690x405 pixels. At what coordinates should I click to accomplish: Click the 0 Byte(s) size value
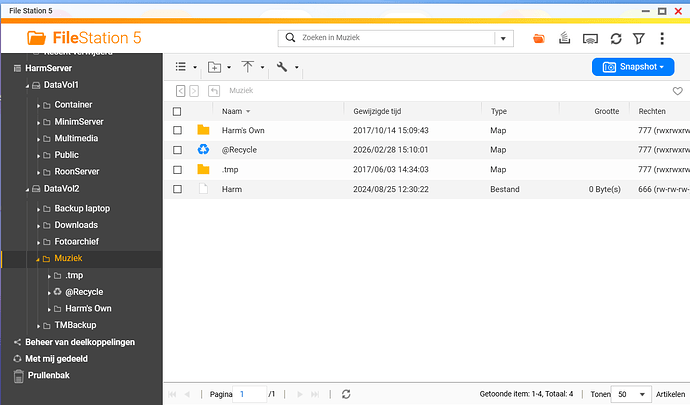pyautogui.click(x=605, y=189)
